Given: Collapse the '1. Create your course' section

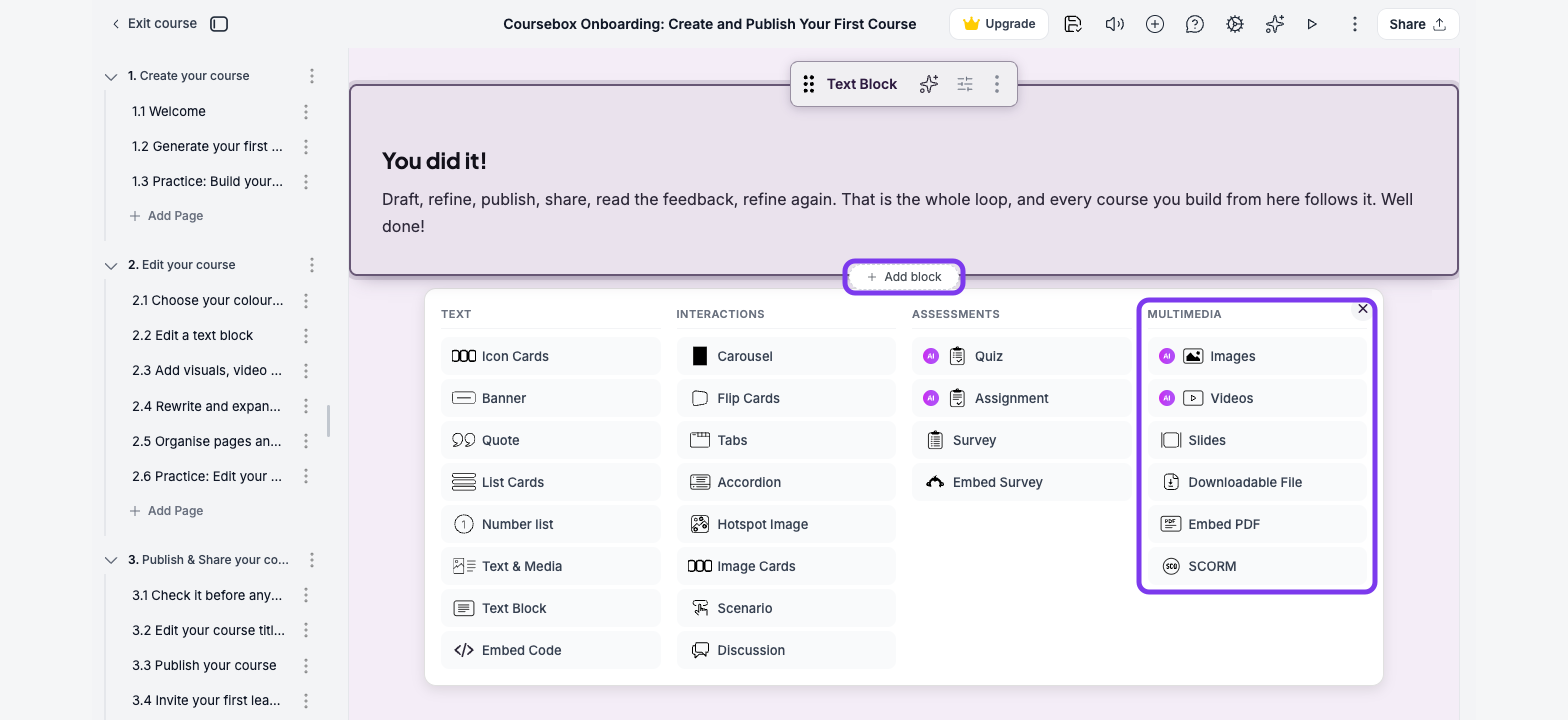Looking at the screenshot, I should coord(111,76).
